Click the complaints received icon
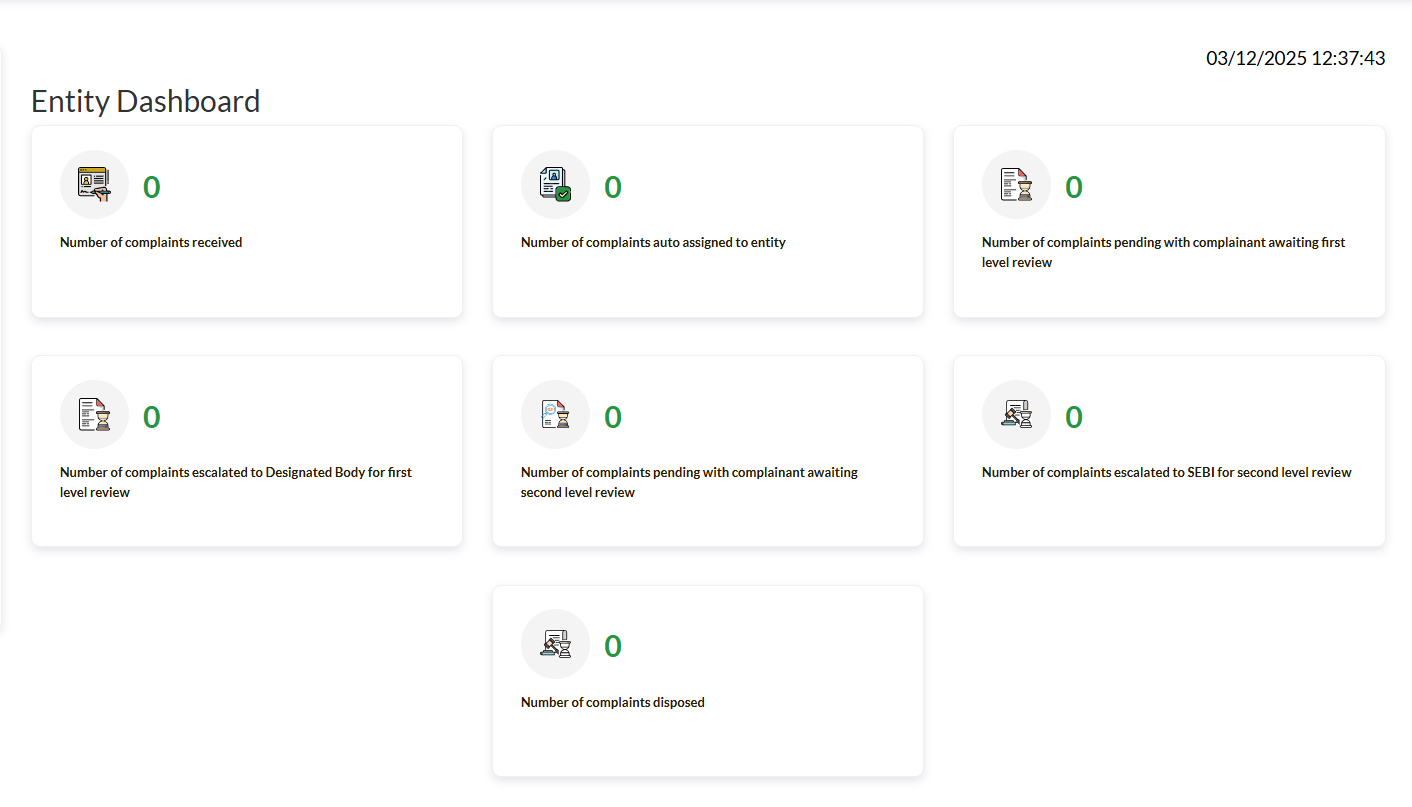Image resolution: width=1412 pixels, height=807 pixels. point(94,185)
